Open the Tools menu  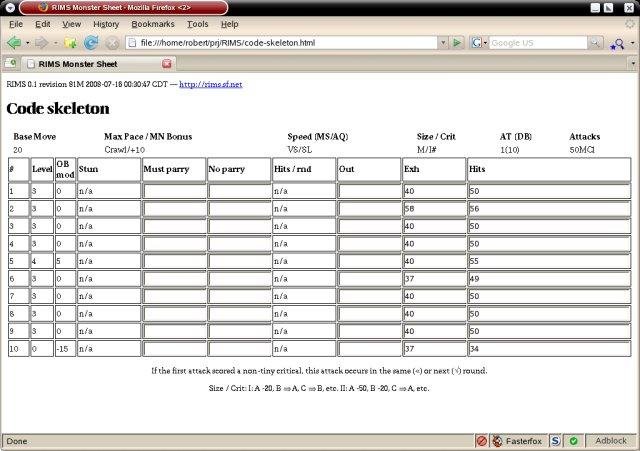click(198, 24)
